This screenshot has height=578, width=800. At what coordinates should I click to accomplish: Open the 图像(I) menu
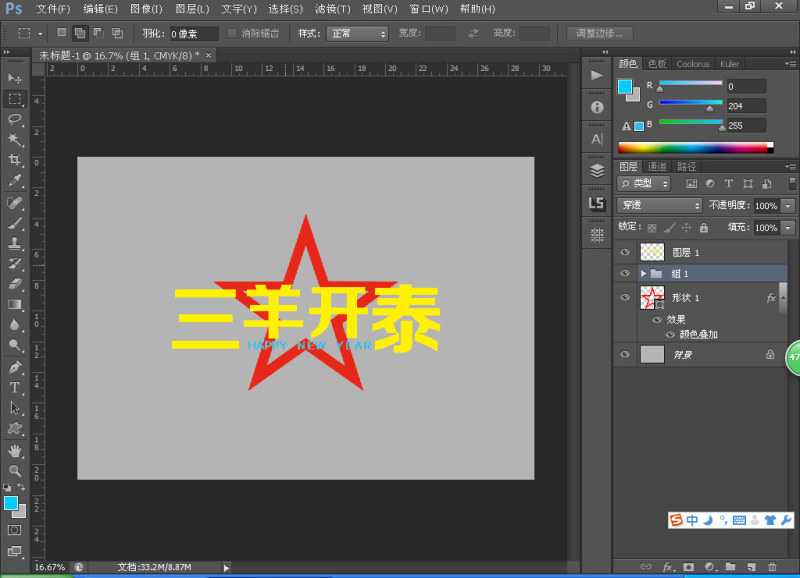[146, 9]
